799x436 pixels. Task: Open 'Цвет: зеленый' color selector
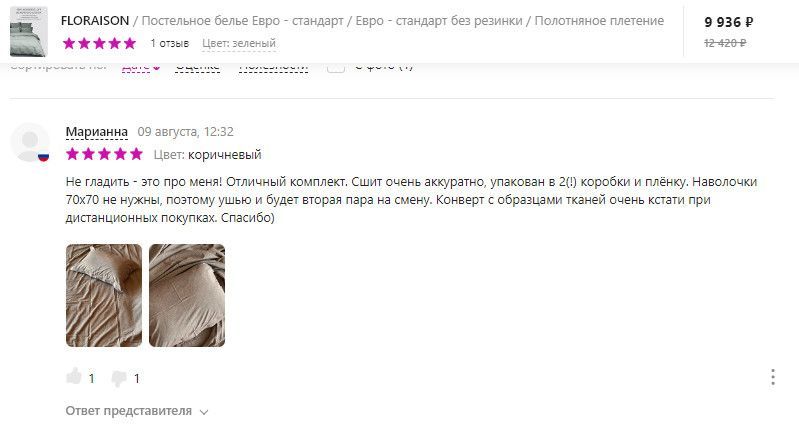(239, 43)
